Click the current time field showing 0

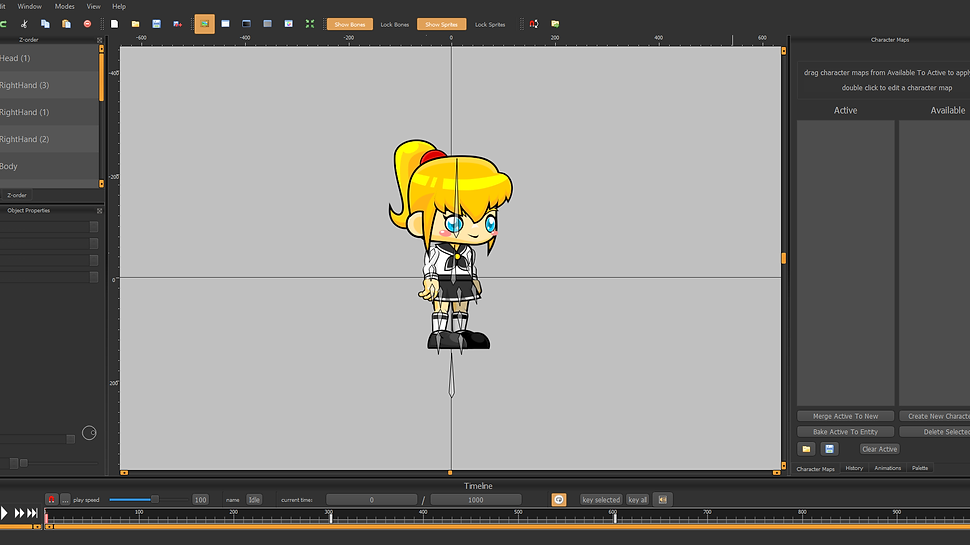[x=371, y=500]
